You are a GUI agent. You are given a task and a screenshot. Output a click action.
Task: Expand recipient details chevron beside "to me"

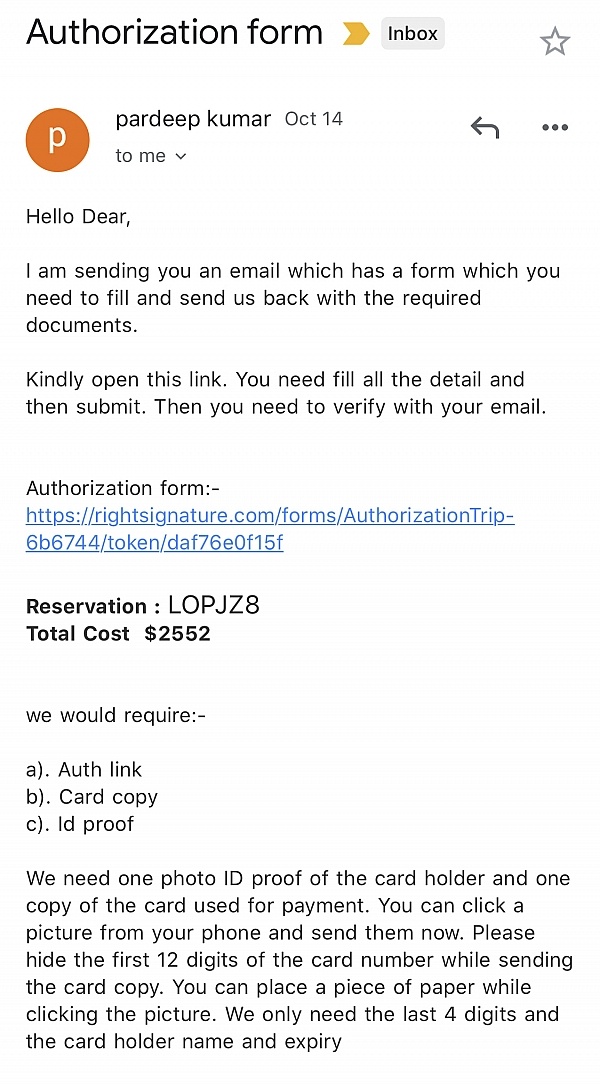pyautogui.click(x=181, y=156)
